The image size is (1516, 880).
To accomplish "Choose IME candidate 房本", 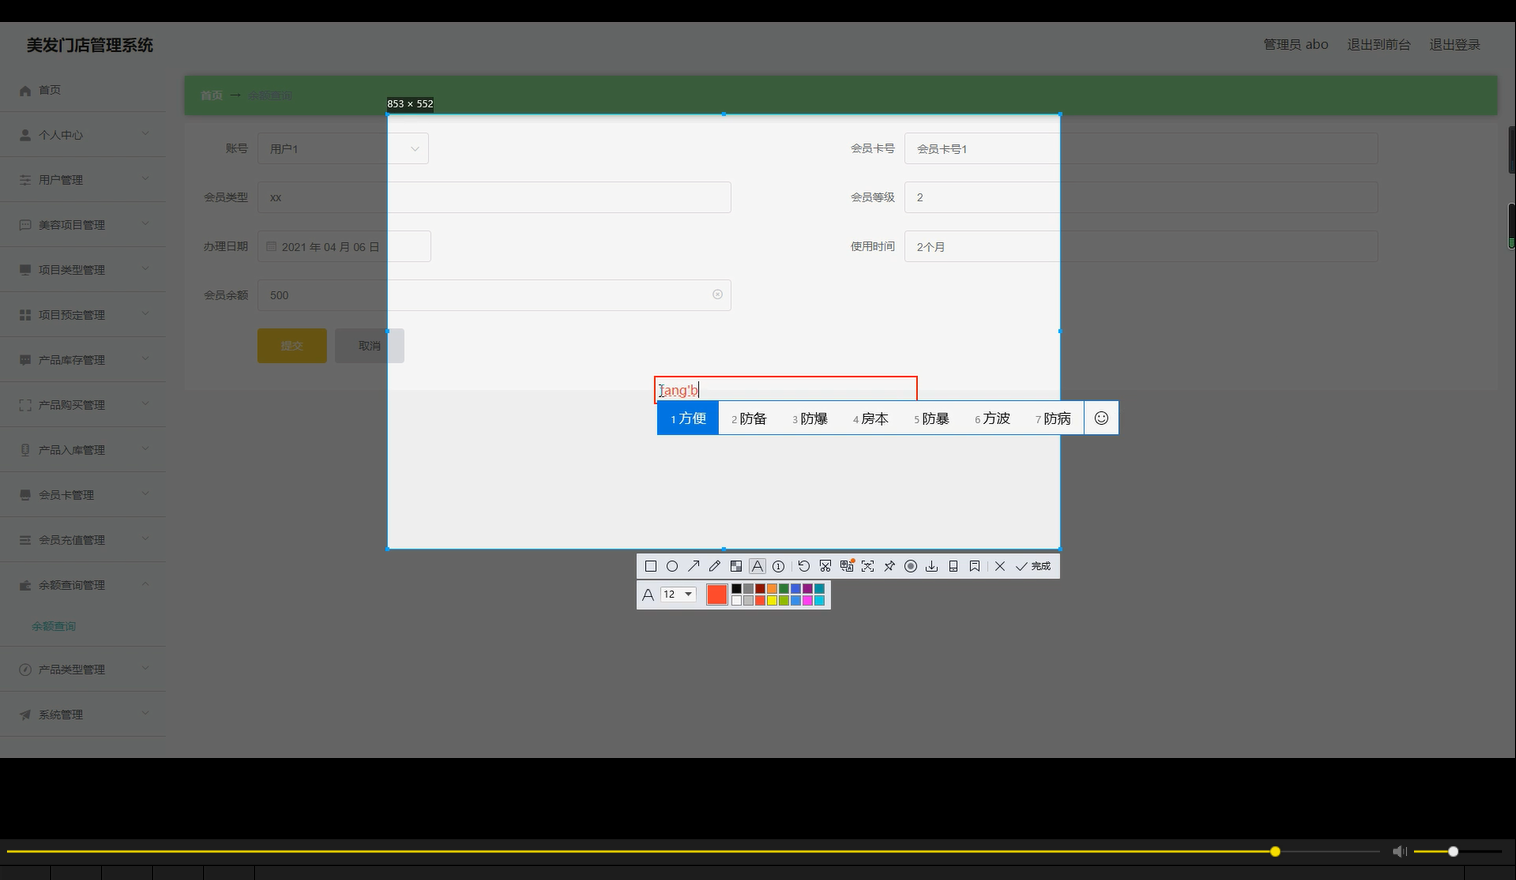I will 870,418.
